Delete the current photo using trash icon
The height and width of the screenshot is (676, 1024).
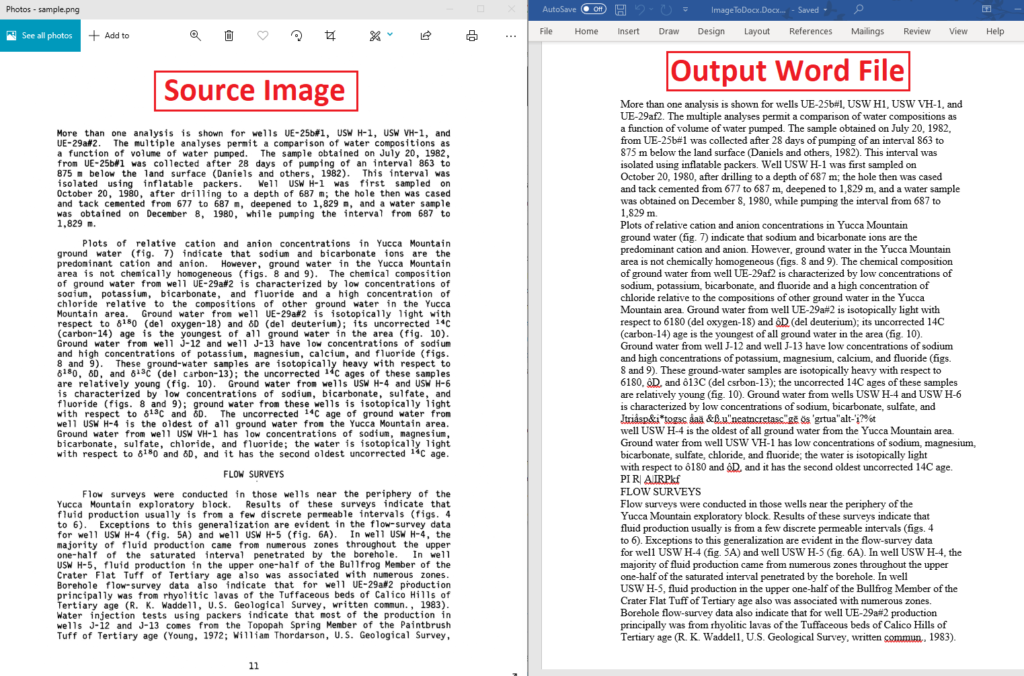click(230, 34)
